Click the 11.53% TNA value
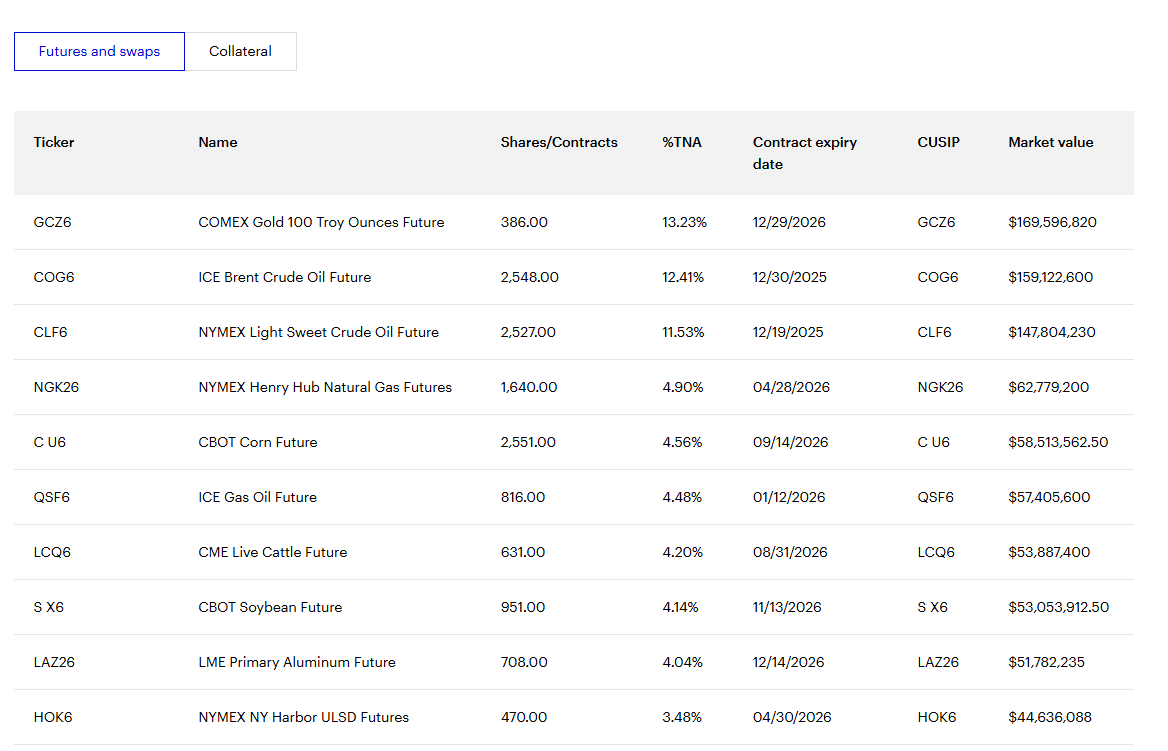Image resolution: width=1168 pixels, height=751 pixels. (x=683, y=332)
